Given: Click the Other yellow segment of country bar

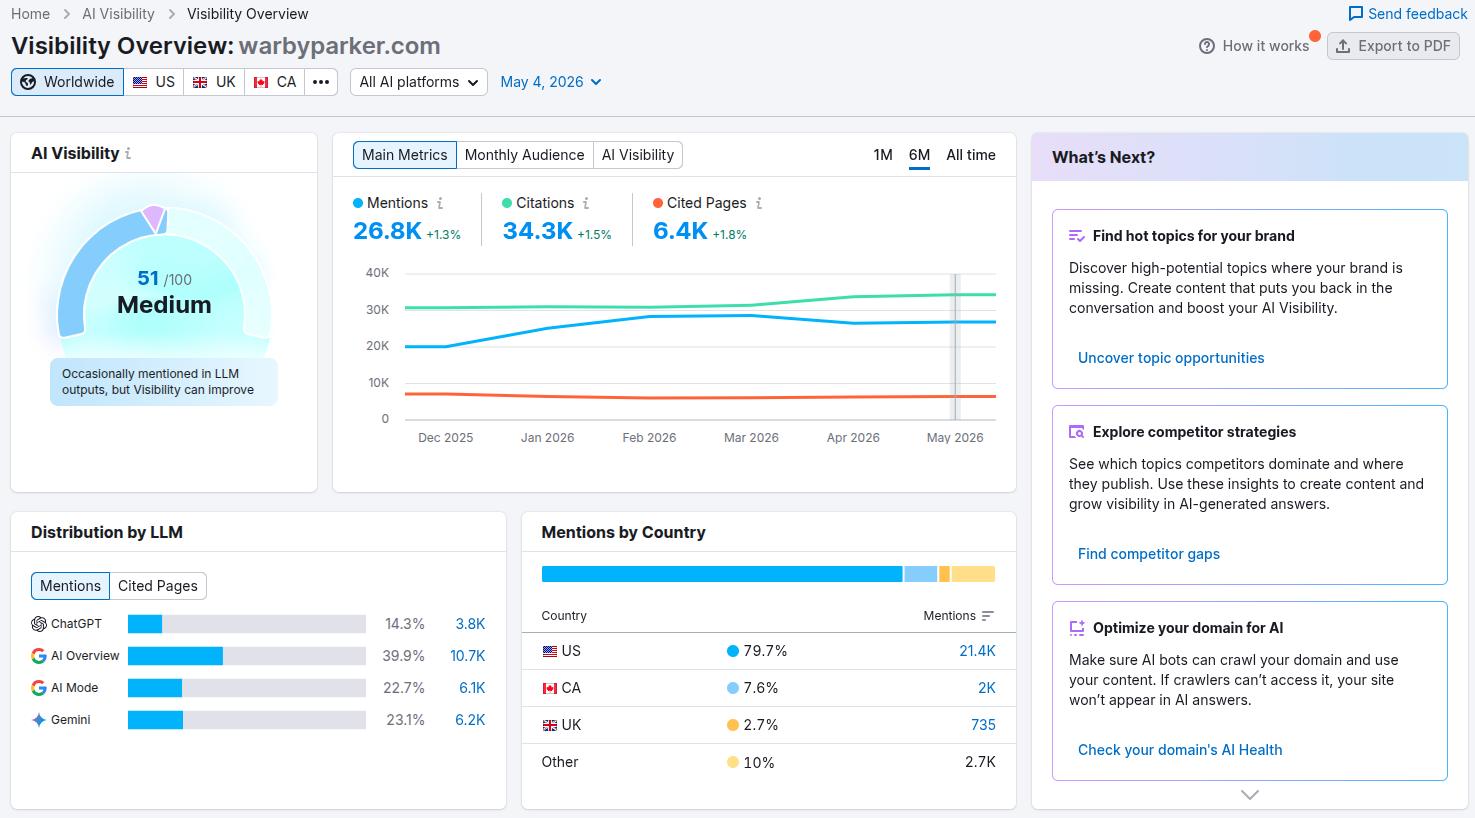Looking at the screenshot, I should 973,574.
